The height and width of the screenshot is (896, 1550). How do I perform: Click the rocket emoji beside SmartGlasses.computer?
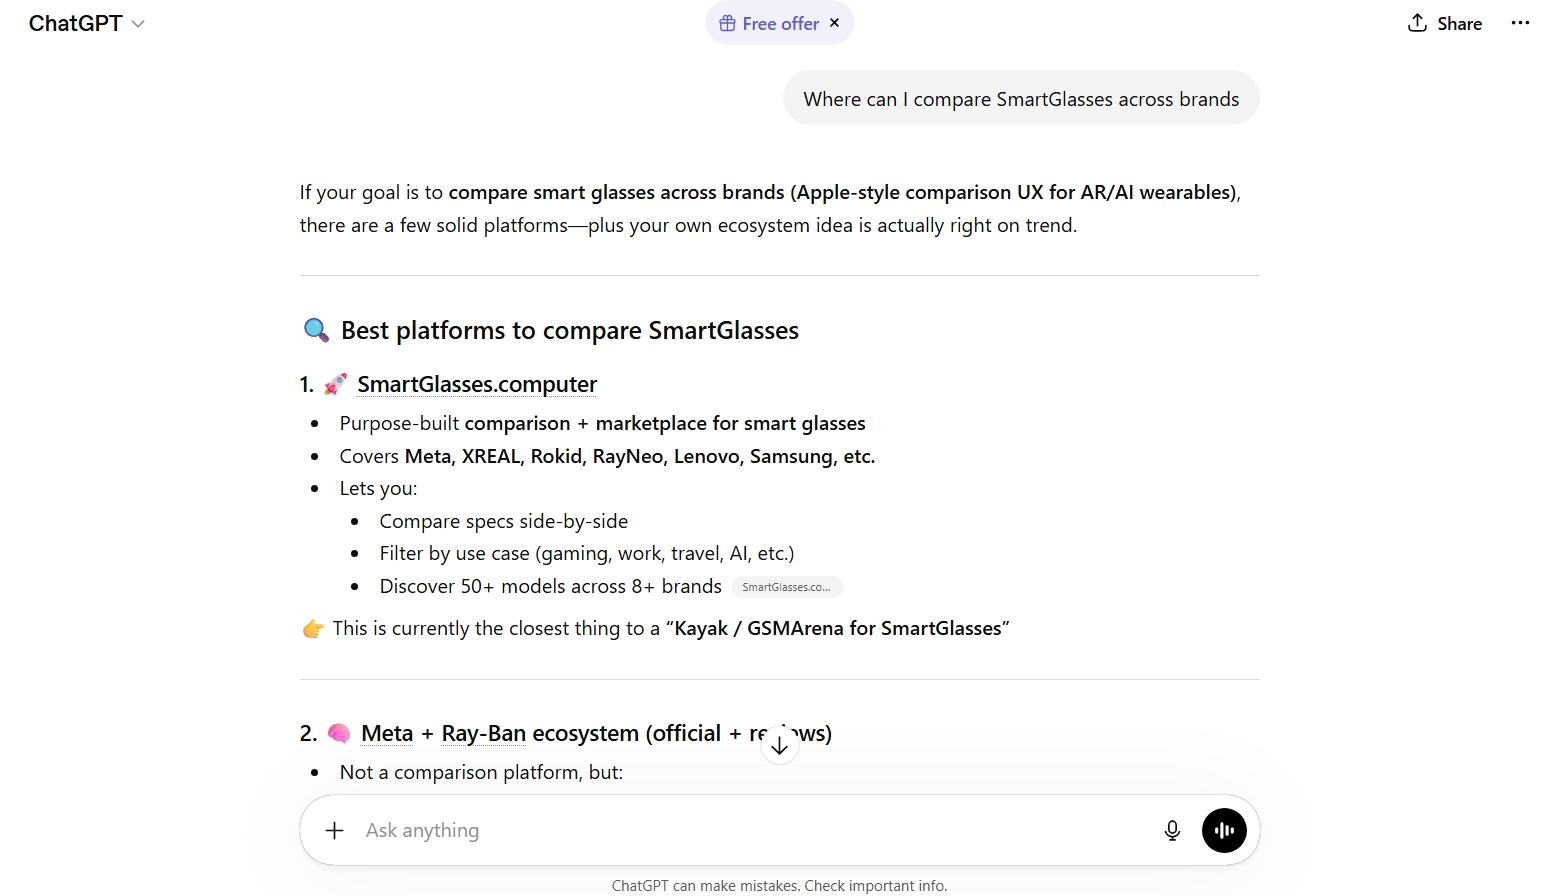pyautogui.click(x=336, y=384)
